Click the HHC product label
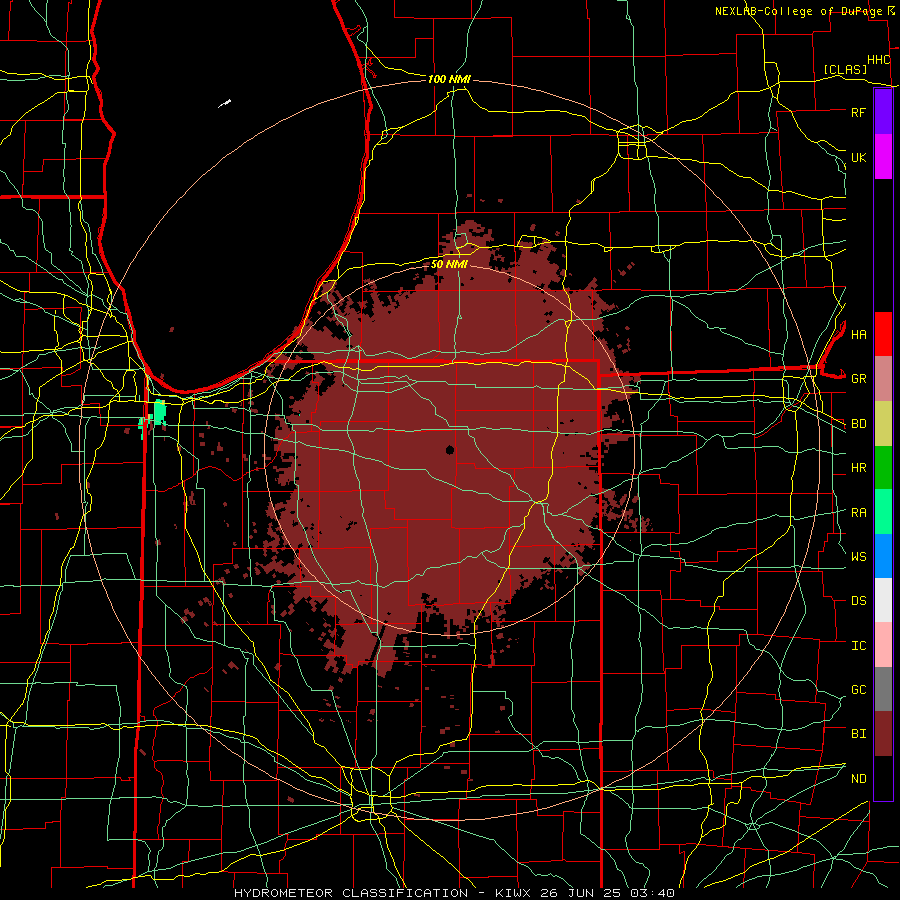This screenshot has height=900, width=900. point(878,60)
